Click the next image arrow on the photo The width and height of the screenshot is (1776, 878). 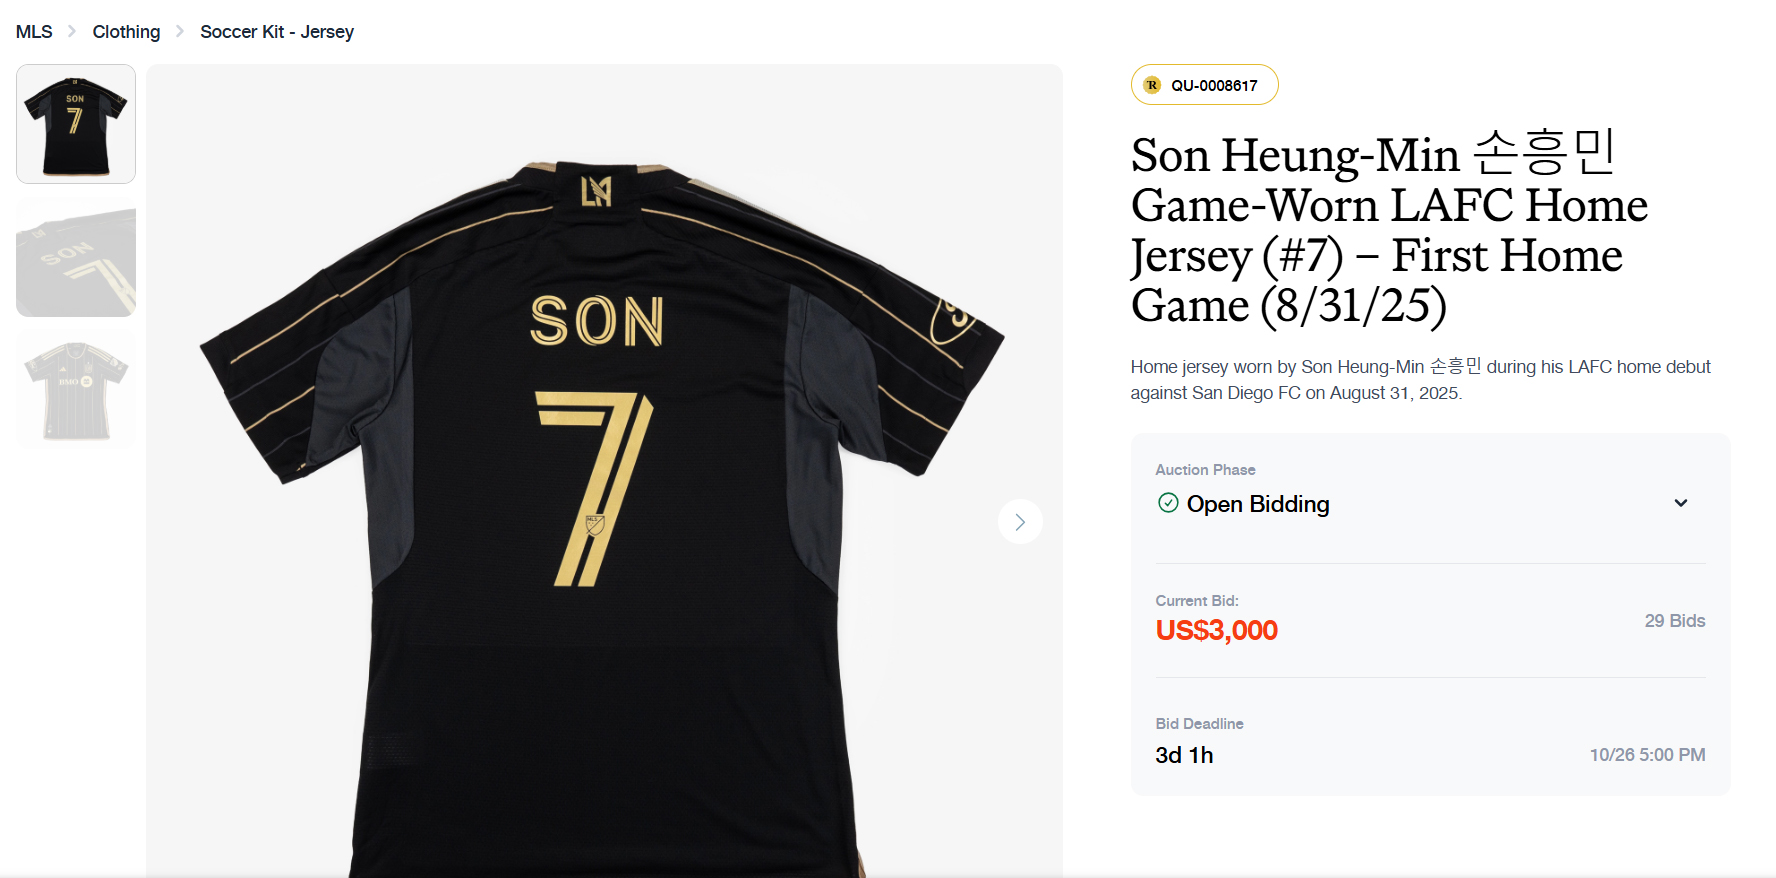pyautogui.click(x=1020, y=521)
